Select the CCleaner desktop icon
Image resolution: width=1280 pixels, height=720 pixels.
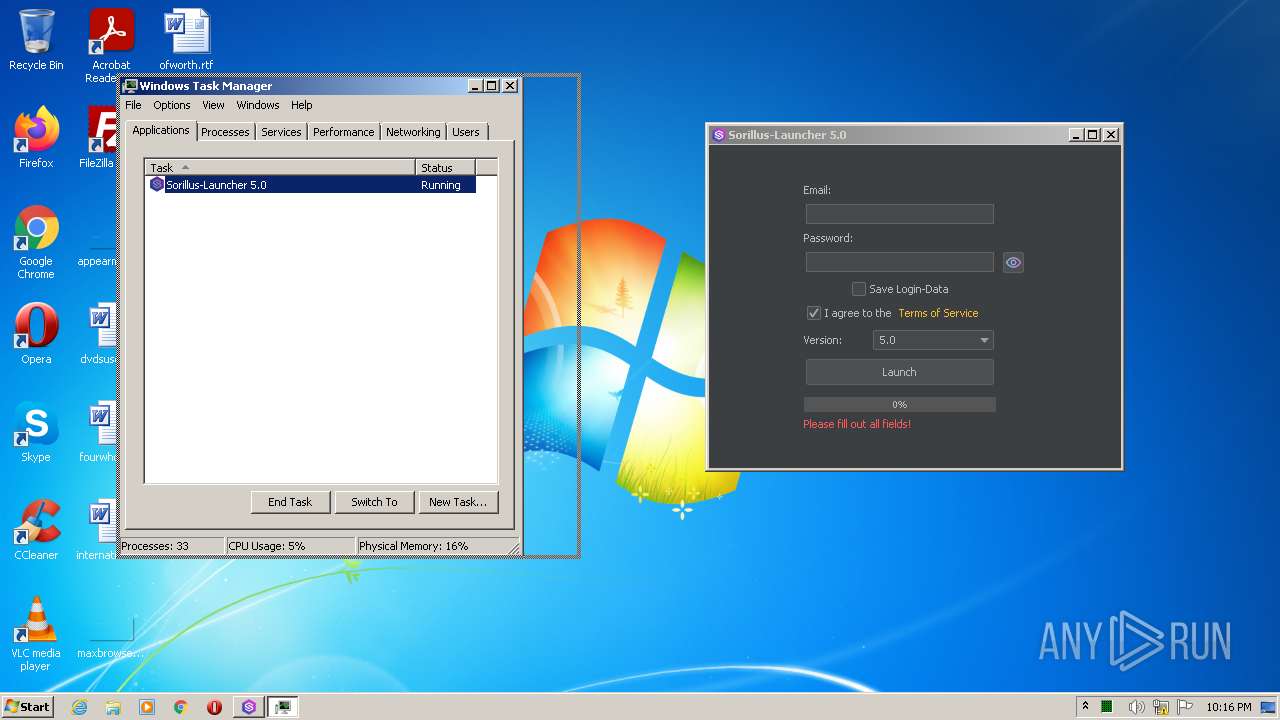(36, 530)
